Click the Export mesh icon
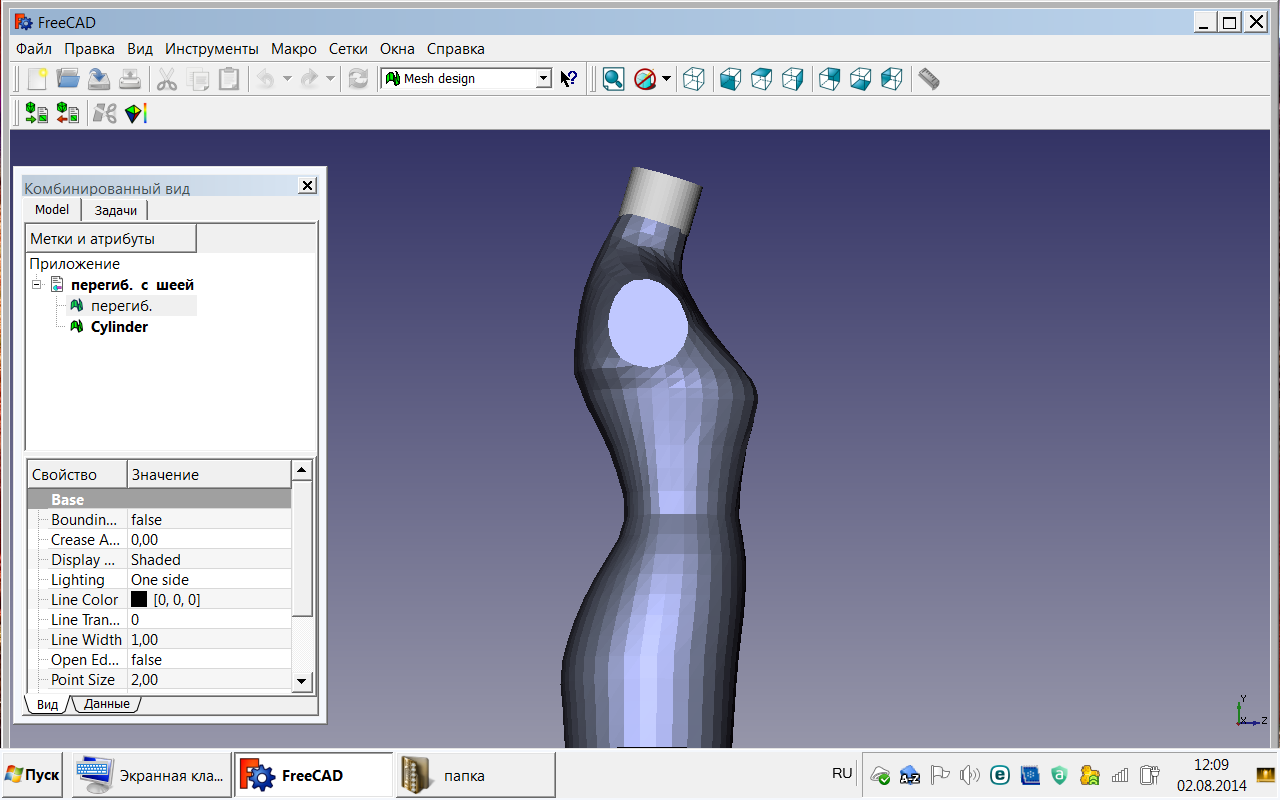 point(68,113)
